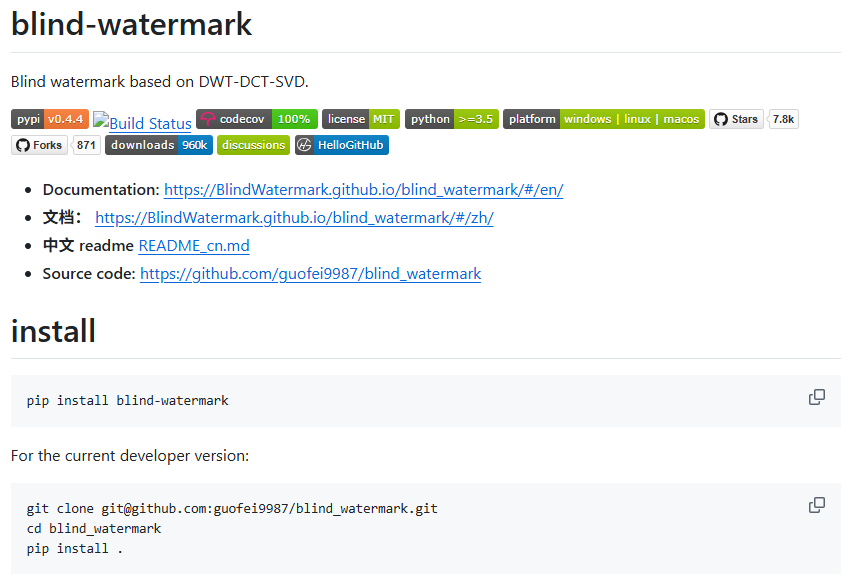This screenshot has width=852, height=582.
Task: Open the 871 forks count
Action: [x=86, y=145]
